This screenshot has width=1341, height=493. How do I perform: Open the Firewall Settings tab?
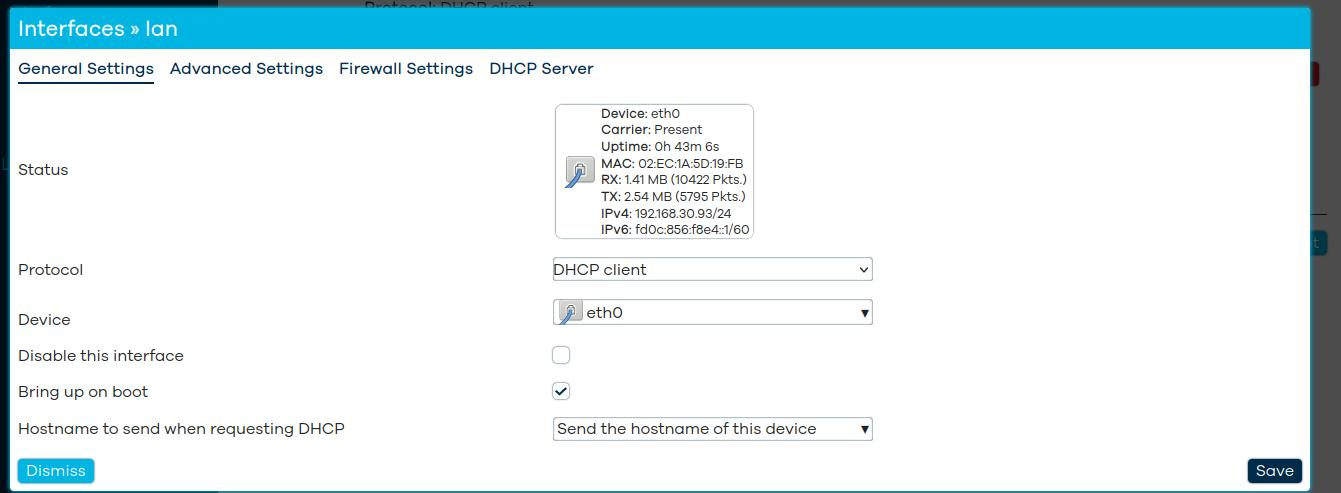click(405, 69)
